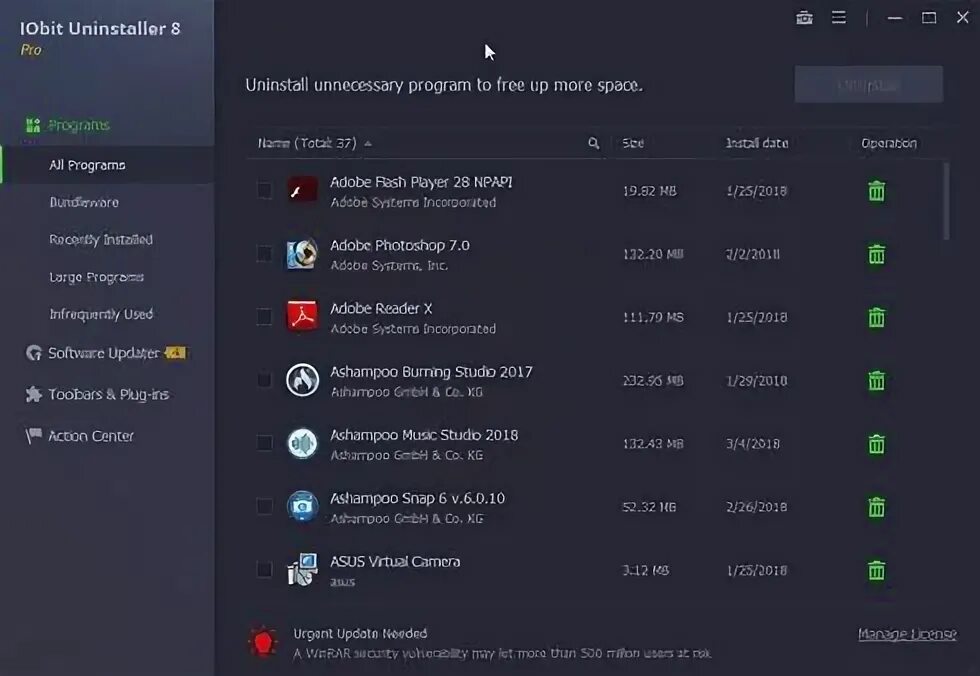Tick the Ashampoo Music Studio 2018 checkbox
This screenshot has width=980, height=676.
[x=264, y=443]
